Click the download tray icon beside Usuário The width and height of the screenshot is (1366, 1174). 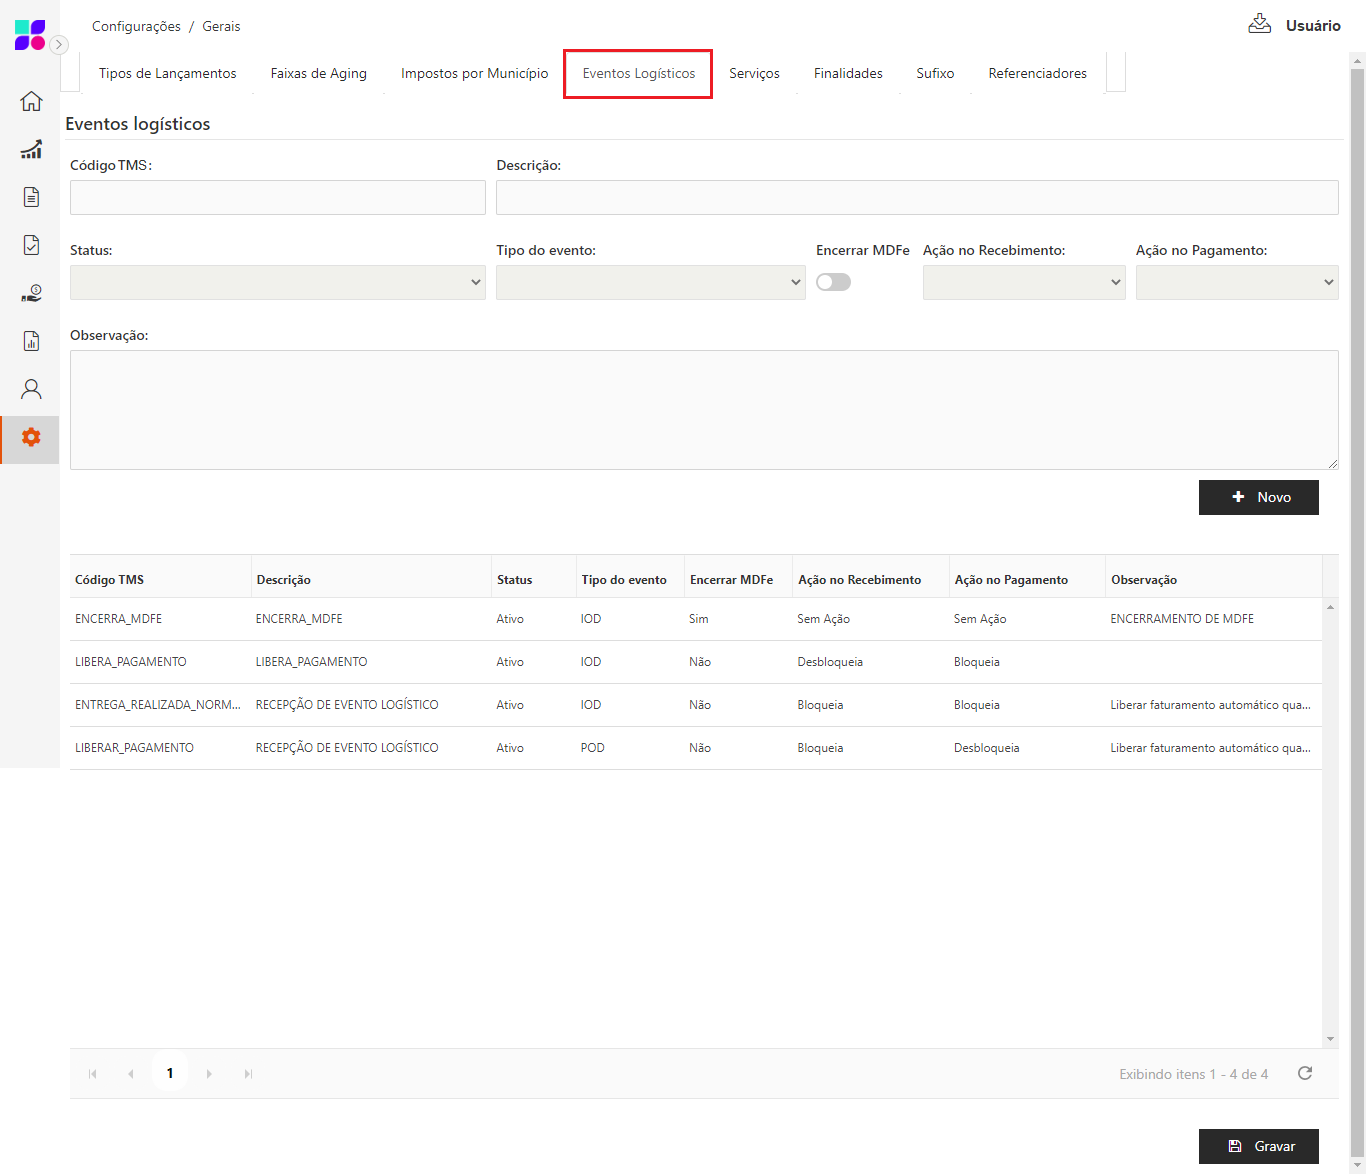(1259, 24)
